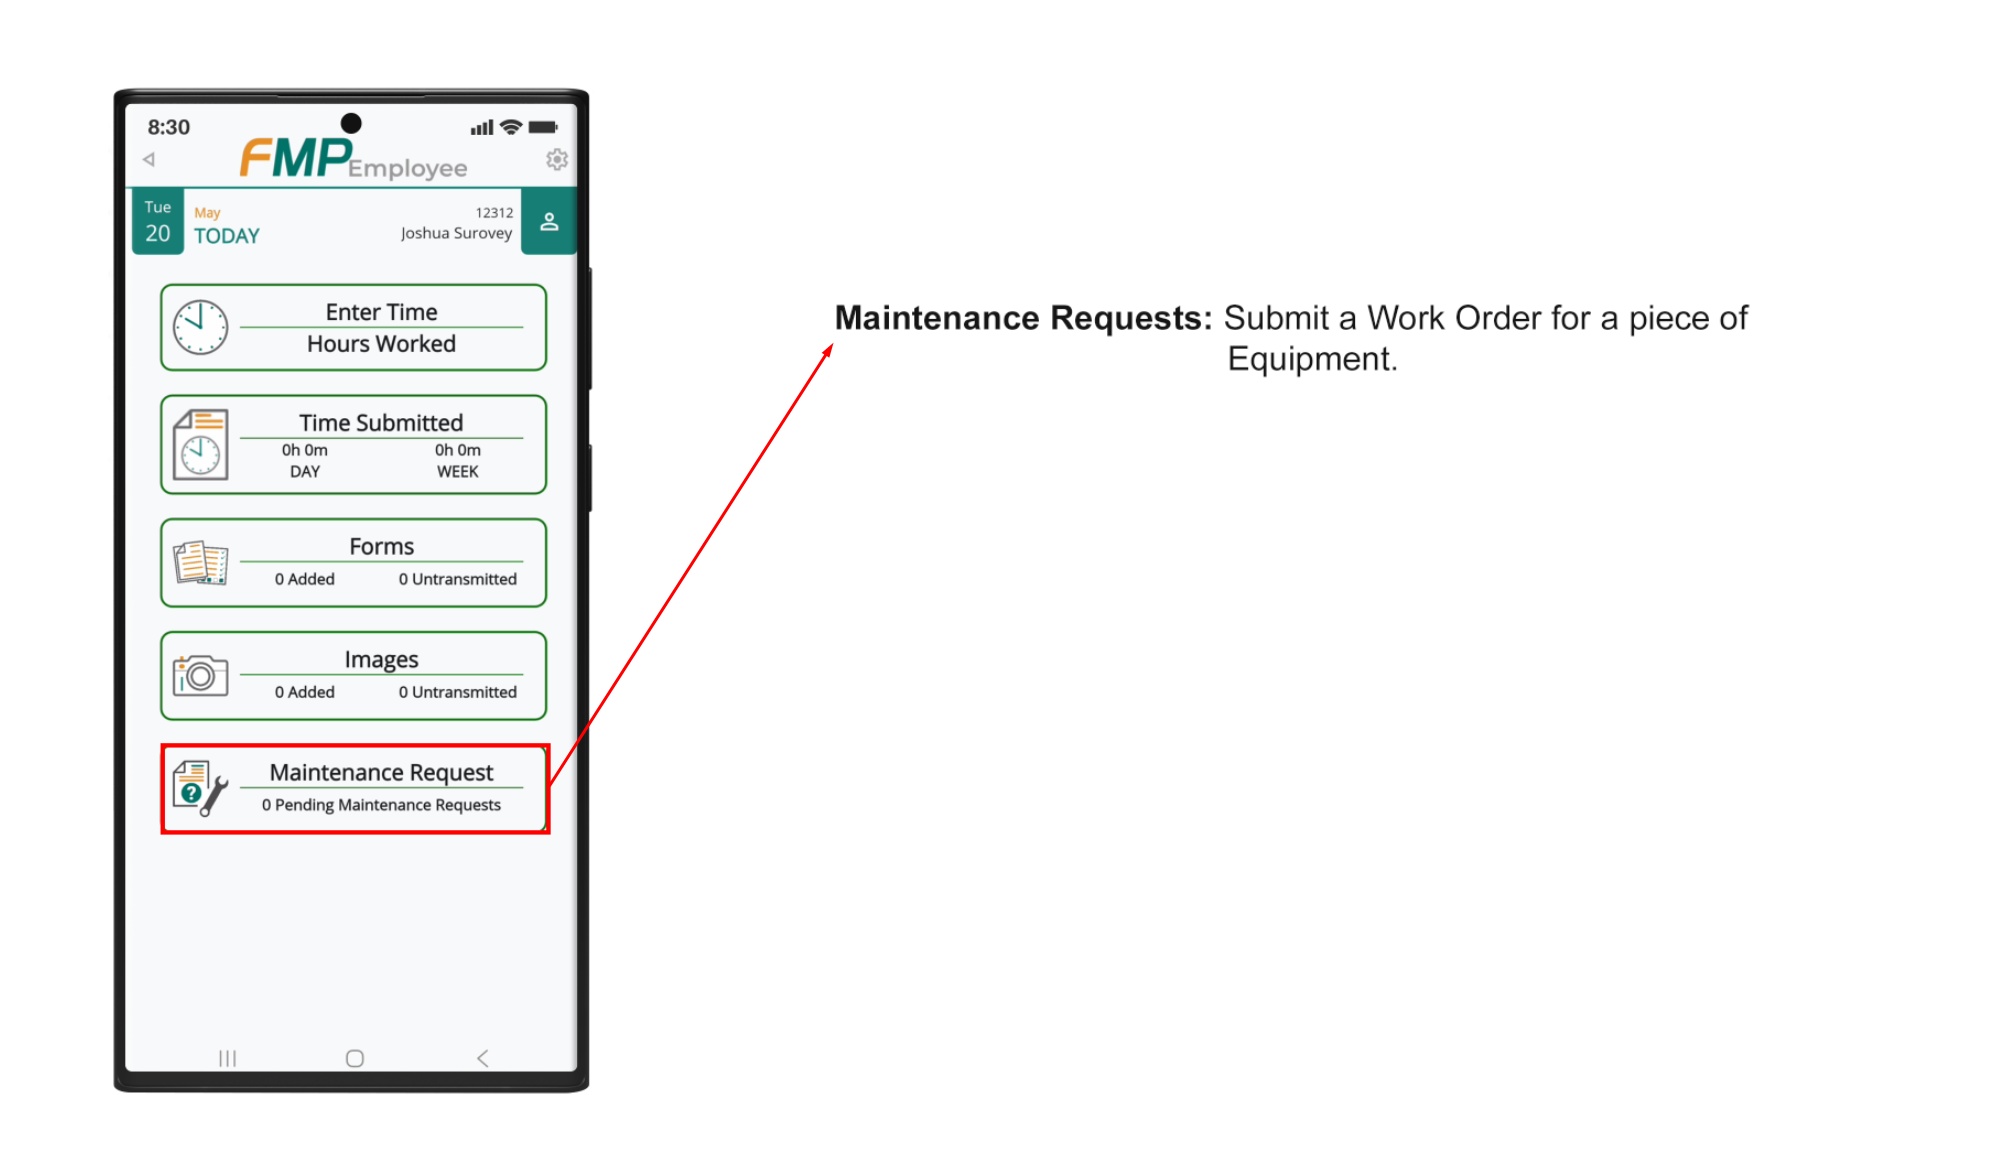Tap the user profile icon
Screen dimensions: 2003x1151
(549, 222)
